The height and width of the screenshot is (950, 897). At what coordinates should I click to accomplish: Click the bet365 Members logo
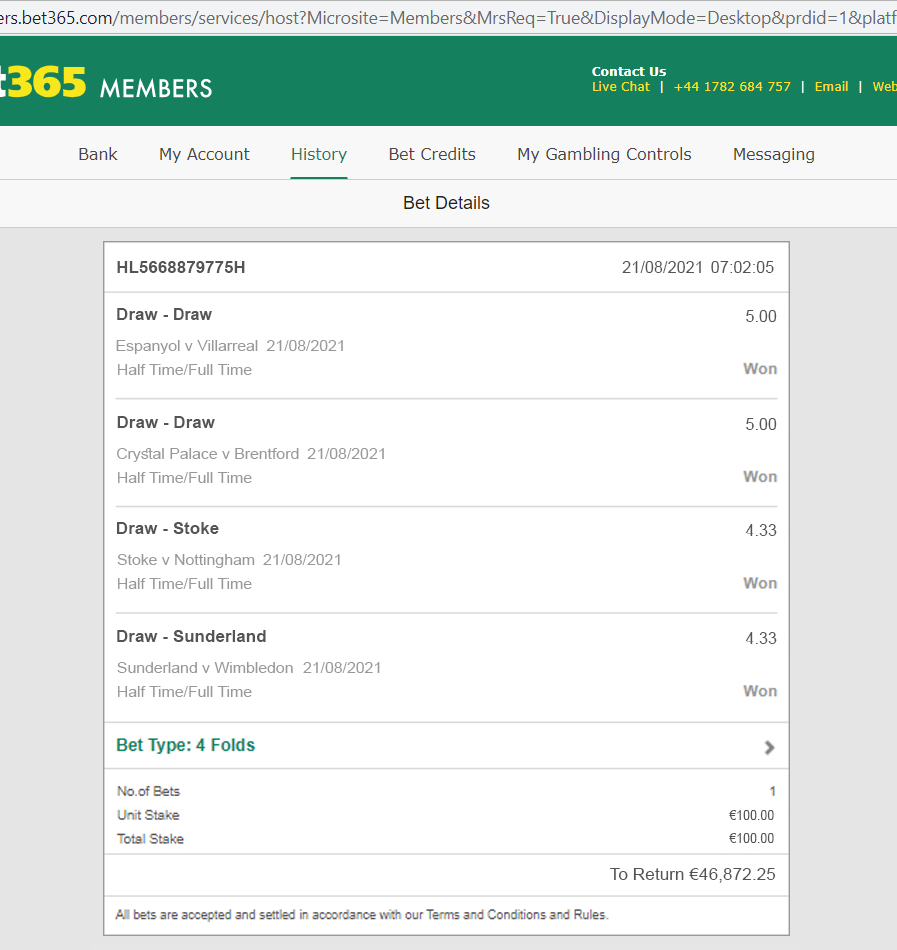coord(106,83)
